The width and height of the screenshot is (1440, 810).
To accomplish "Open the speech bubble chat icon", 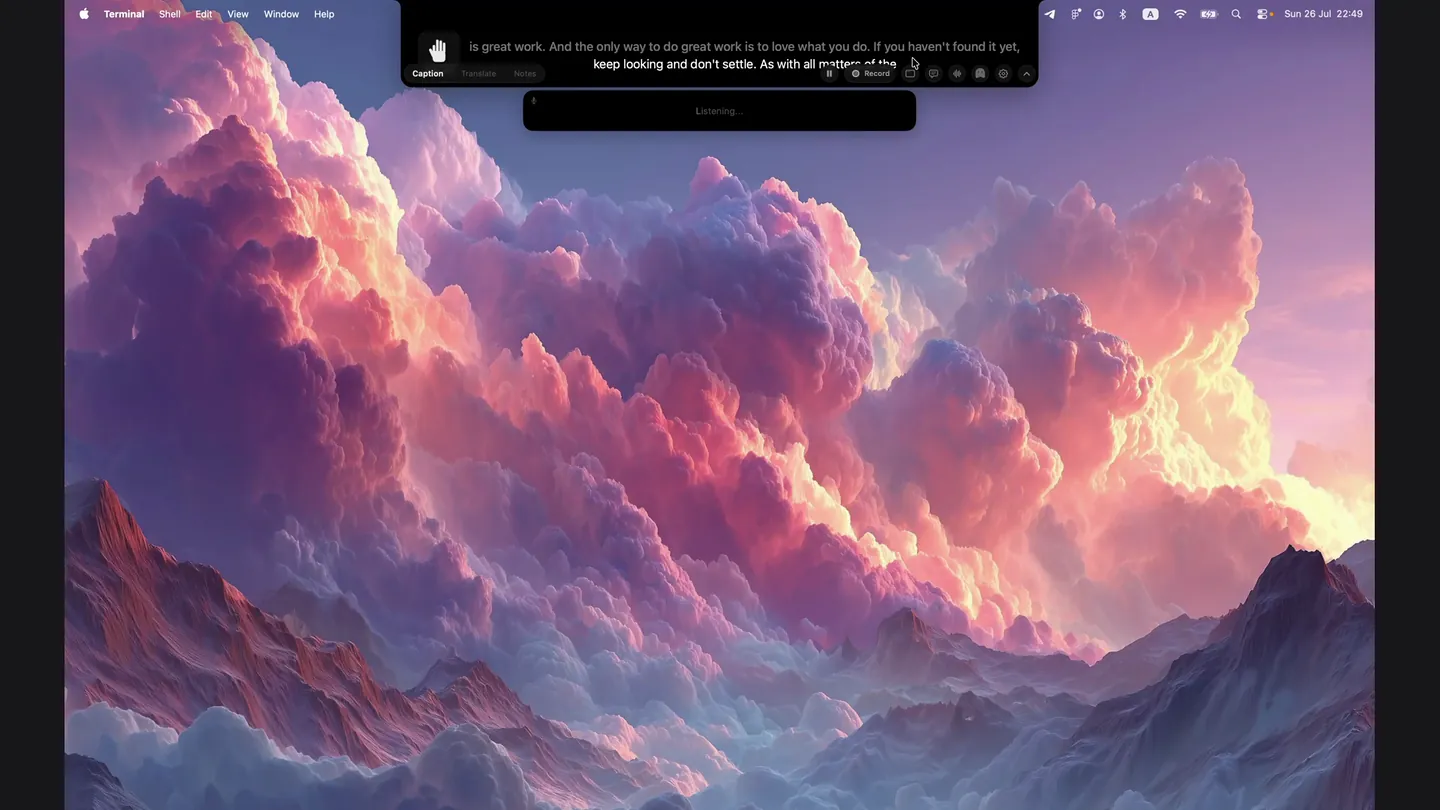I will (933, 74).
